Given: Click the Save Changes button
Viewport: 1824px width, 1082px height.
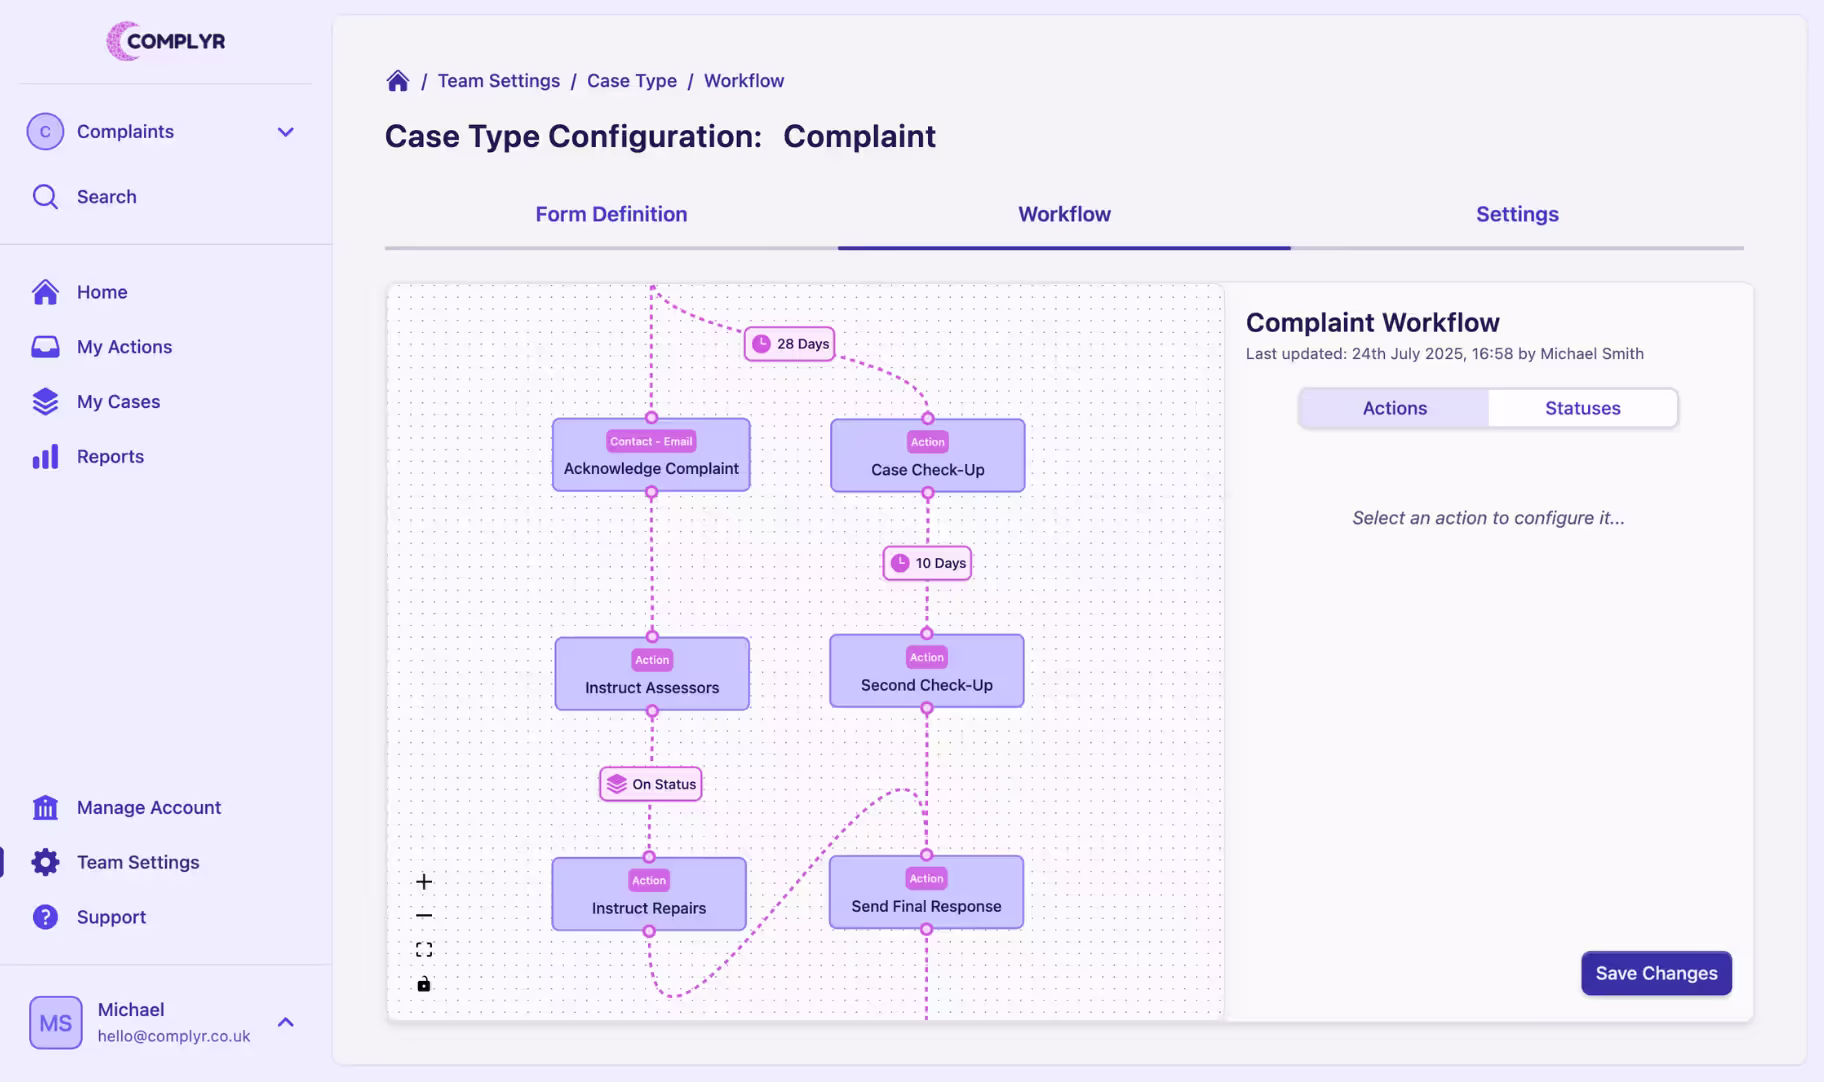Looking at the screenshot, I should (x=1655, y=973).
